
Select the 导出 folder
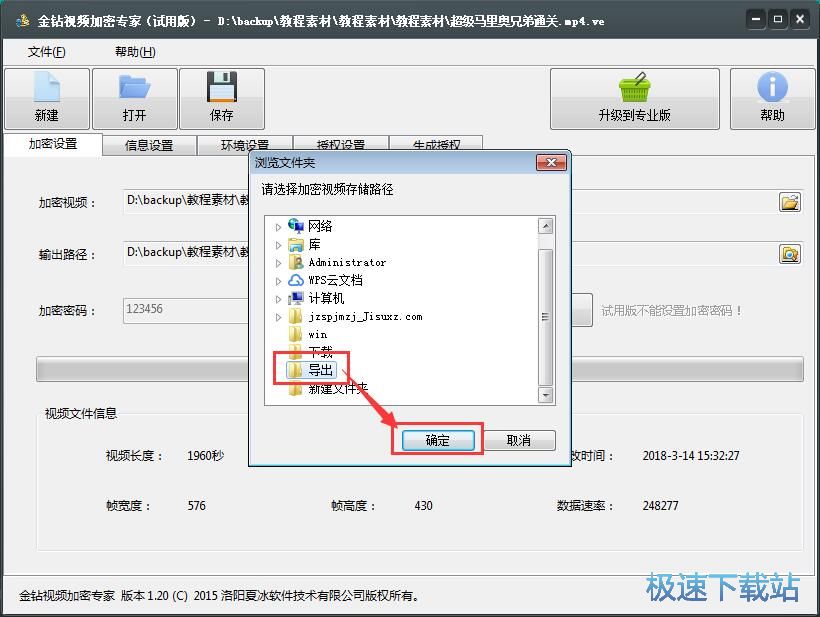point(311,370)
